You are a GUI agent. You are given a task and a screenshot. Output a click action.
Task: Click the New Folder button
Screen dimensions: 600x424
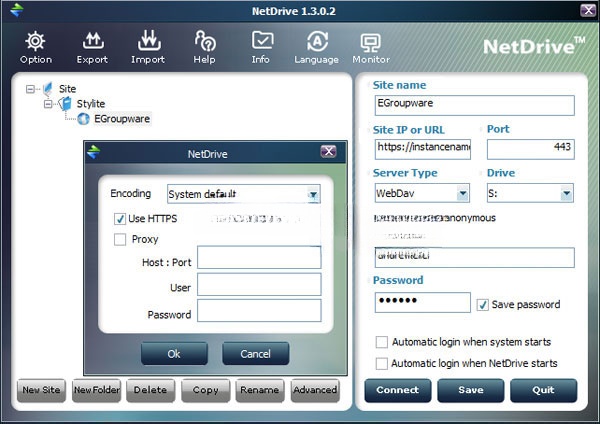coord(96,390)
